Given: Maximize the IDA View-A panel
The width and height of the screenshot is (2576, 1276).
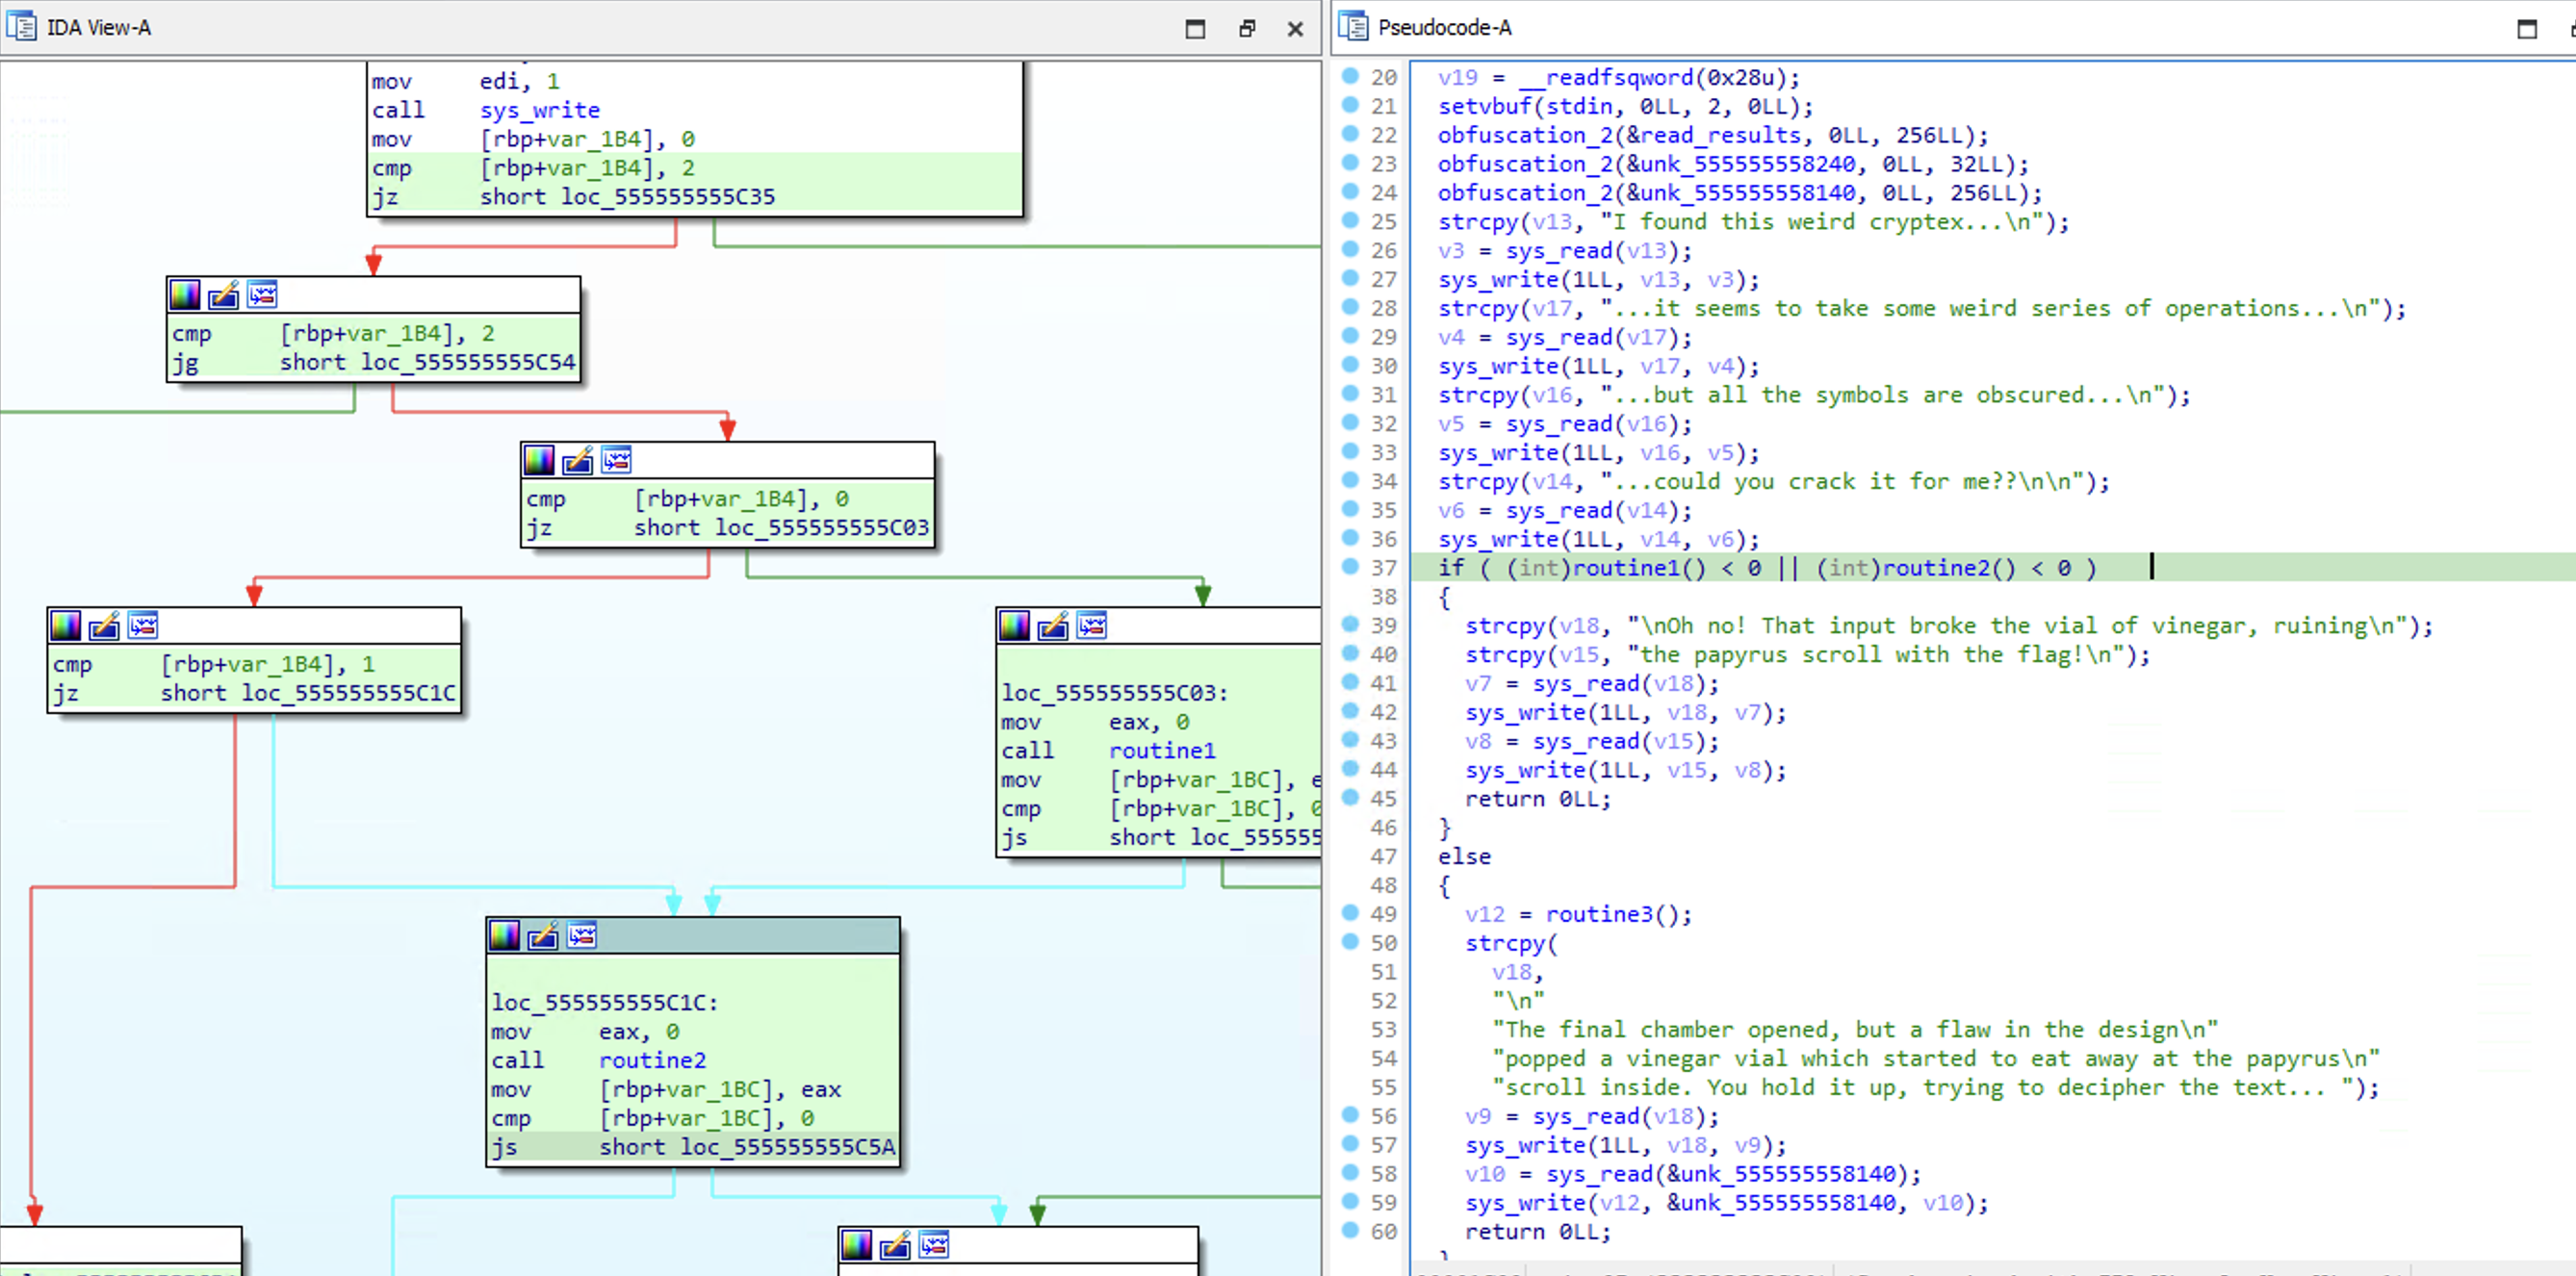Looking at the screenshot, I should coord(1195,28).
